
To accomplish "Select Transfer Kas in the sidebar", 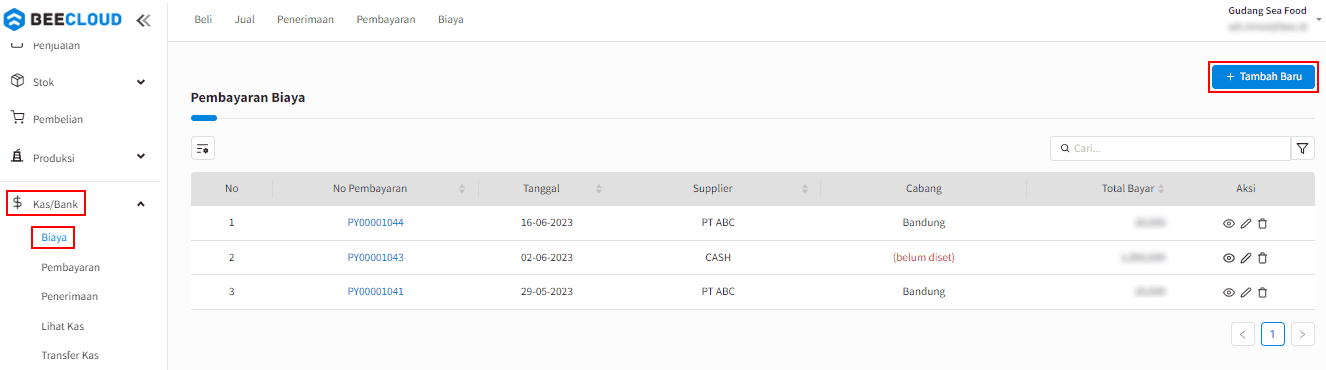I will point(70,355).
